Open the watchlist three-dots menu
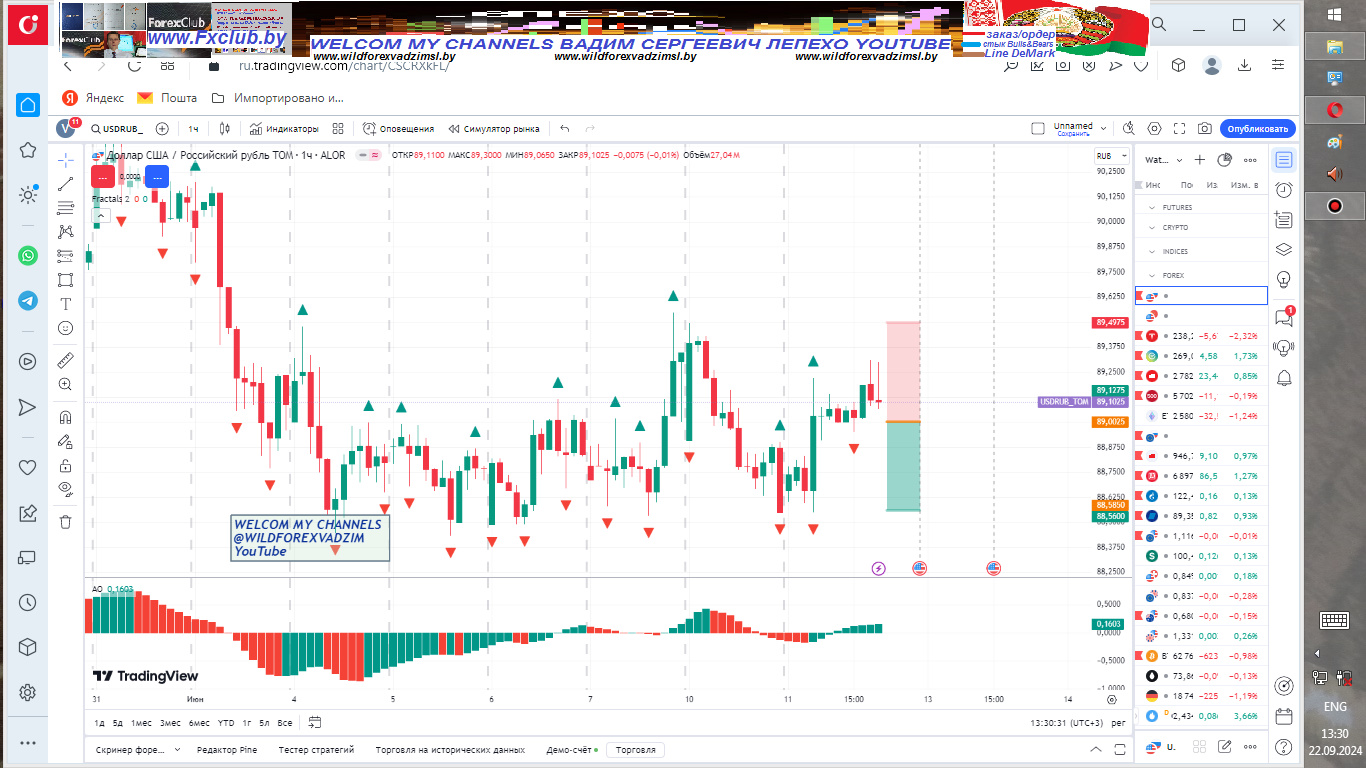The image size is (1366, 768). click(x=1250, y=160)
